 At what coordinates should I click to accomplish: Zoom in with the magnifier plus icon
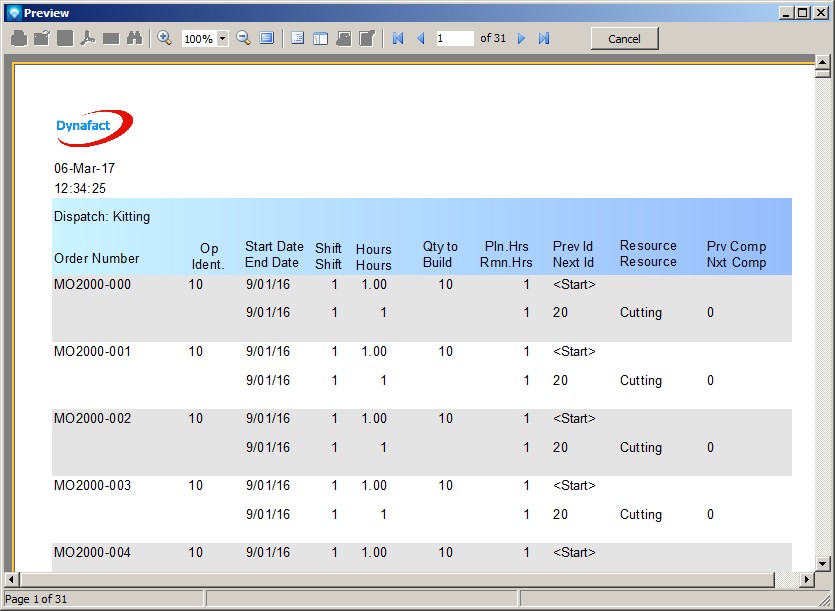[x=165, y=38]
